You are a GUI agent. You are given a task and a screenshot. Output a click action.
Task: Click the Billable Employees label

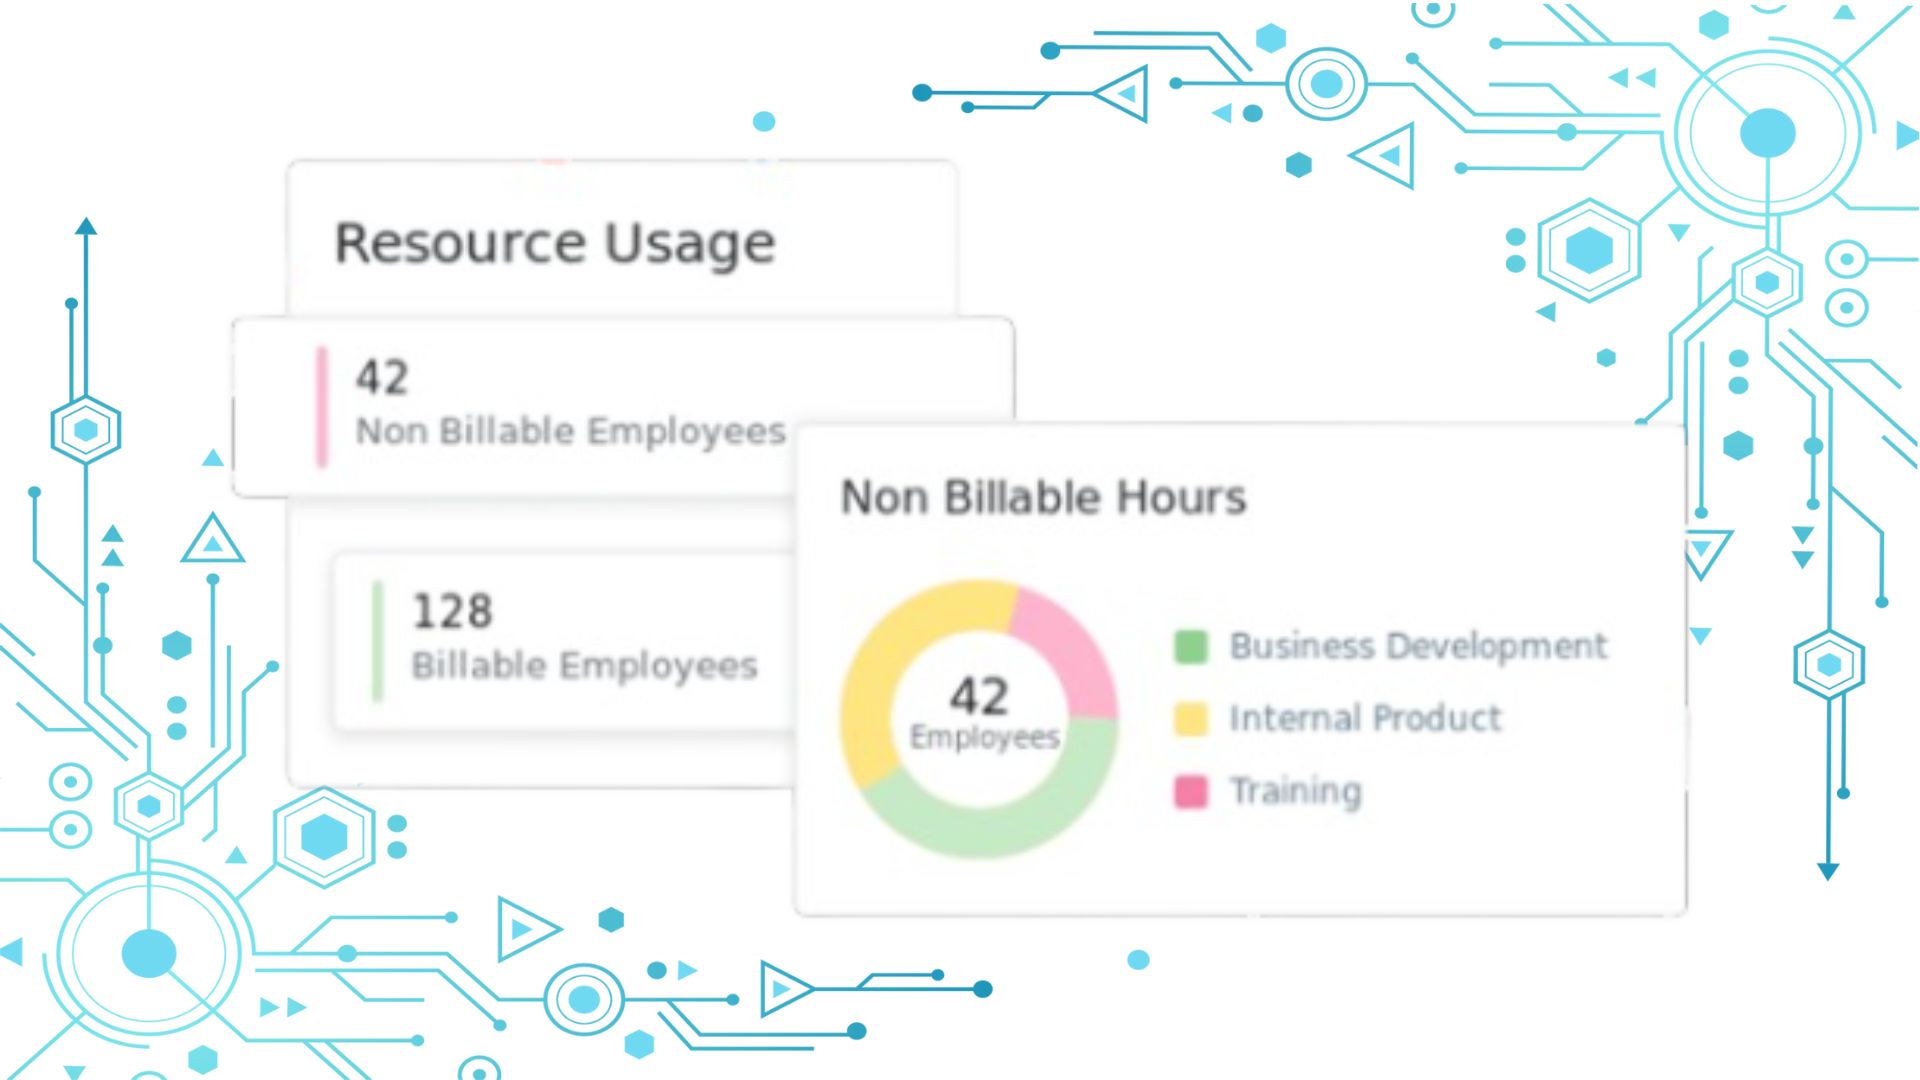point(585,665)
